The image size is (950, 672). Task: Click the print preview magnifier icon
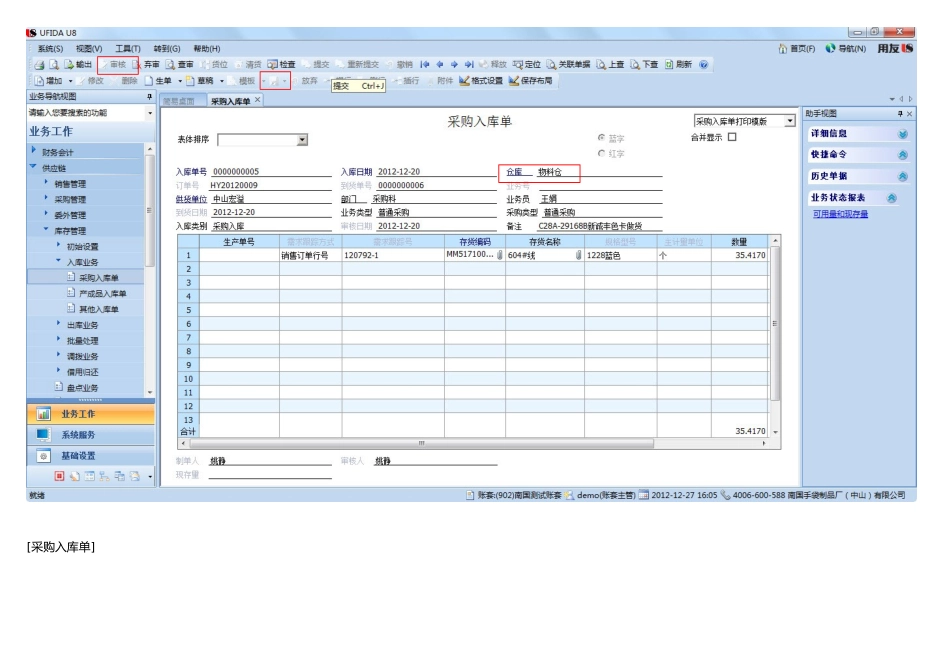(x=54, y=65)
